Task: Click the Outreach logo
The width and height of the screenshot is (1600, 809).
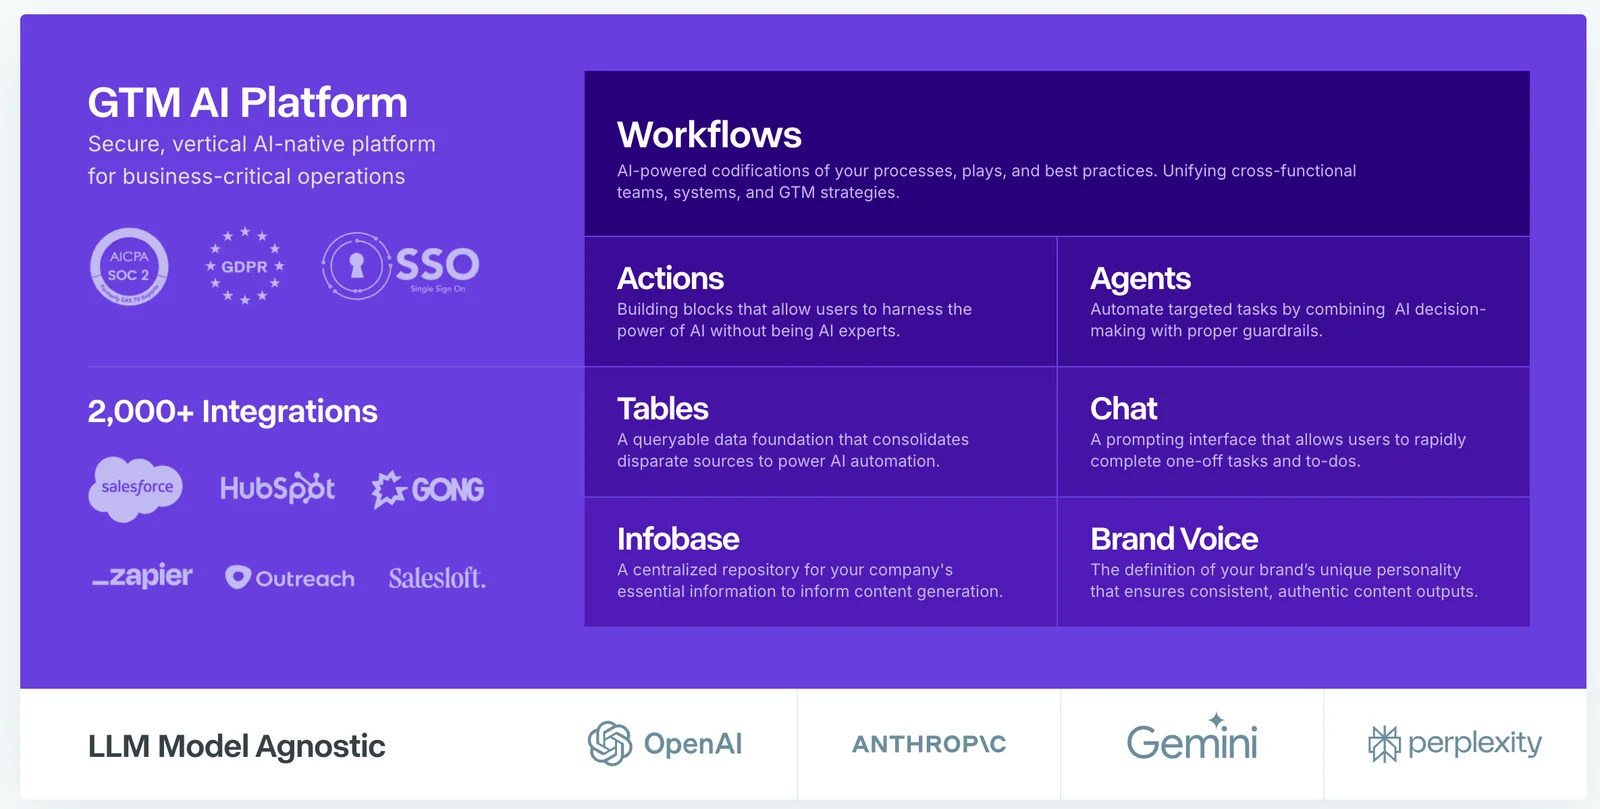Action: click(x=290, y=578)
